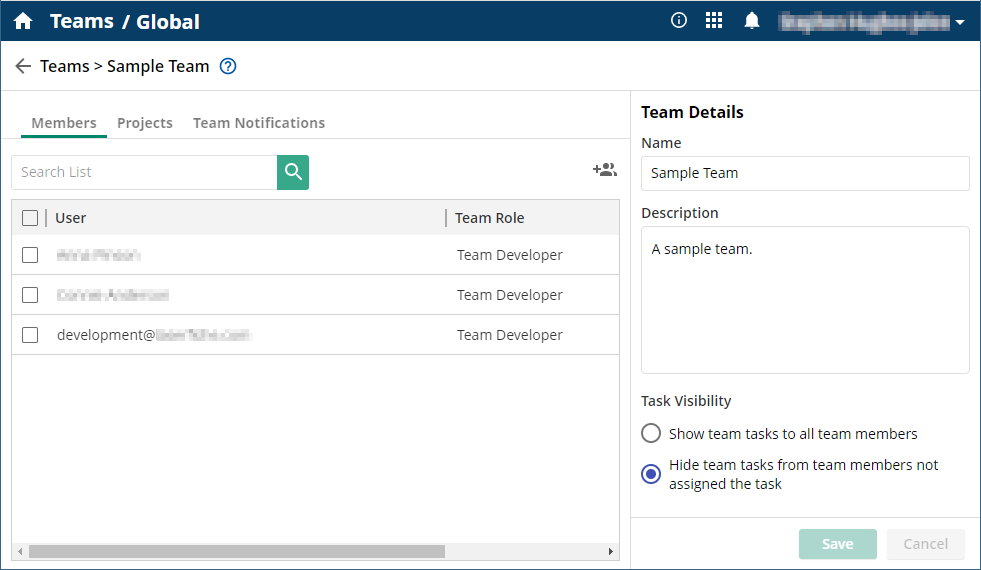
Task: Check the box for development@ user row
Action: [x=30, y=335]
